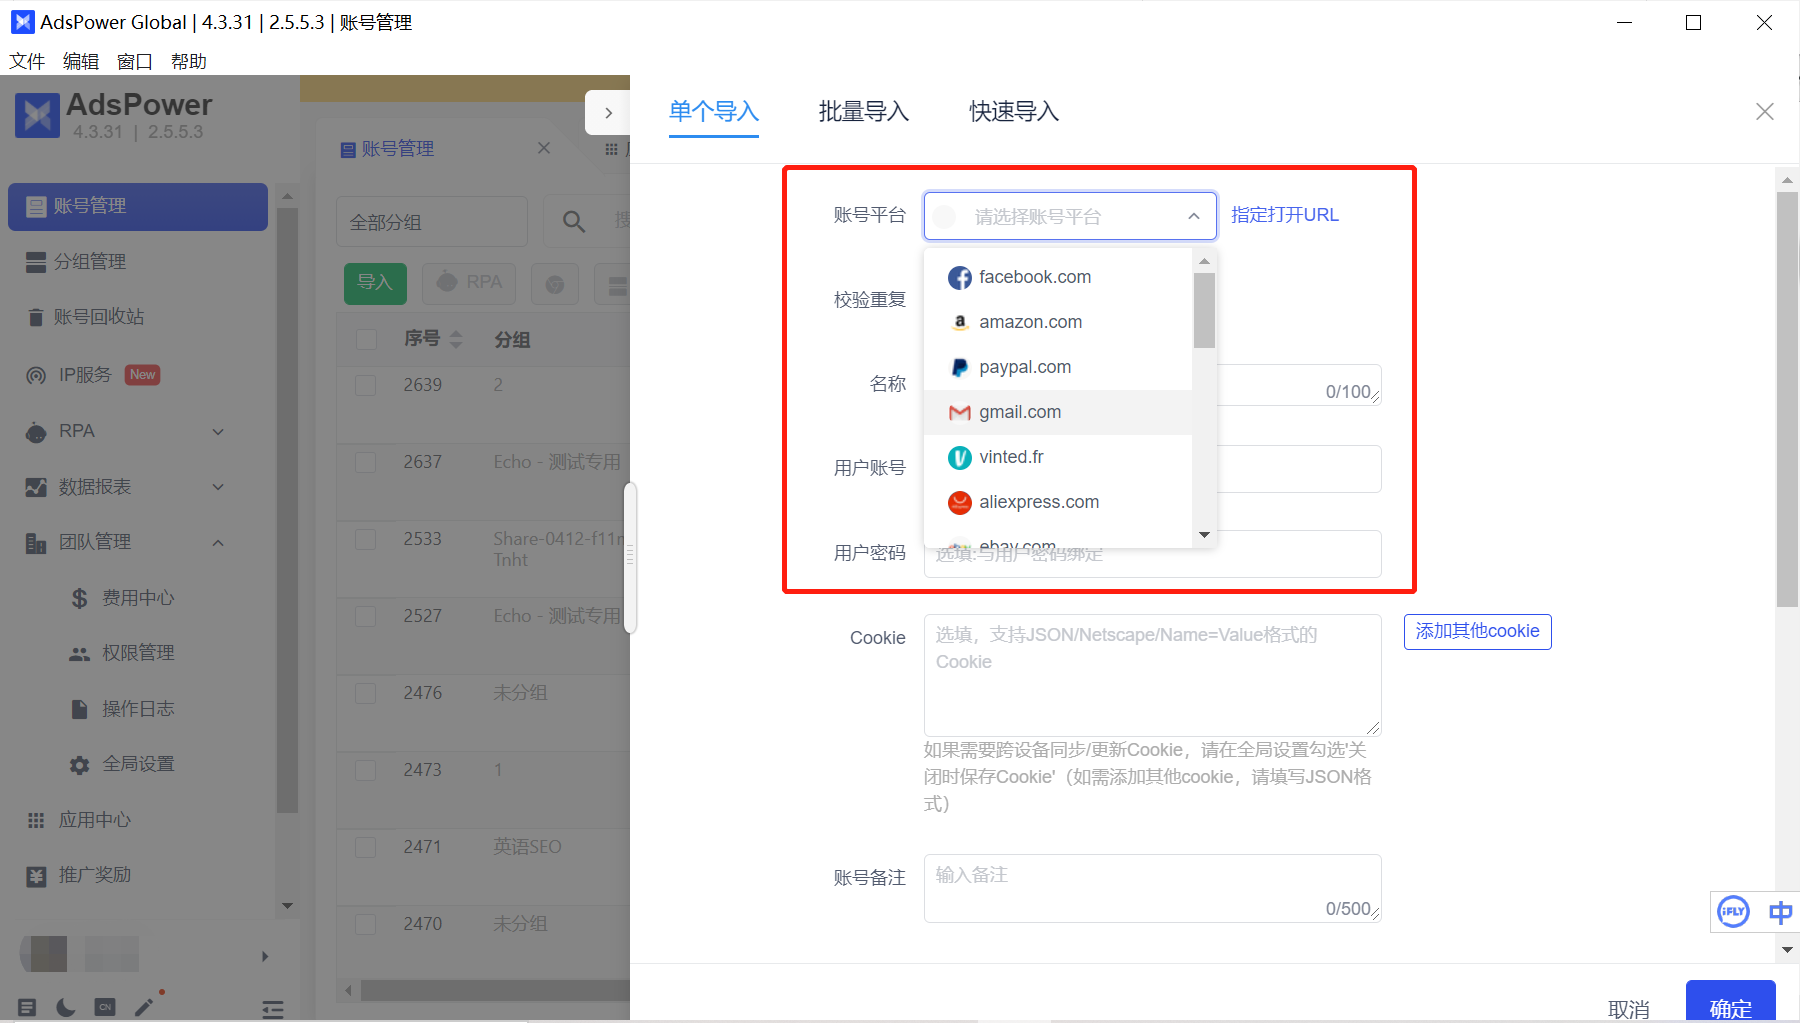Open the 帮助 menu
Screen dimensions: 1800x1023
click(x=189, y=61)
